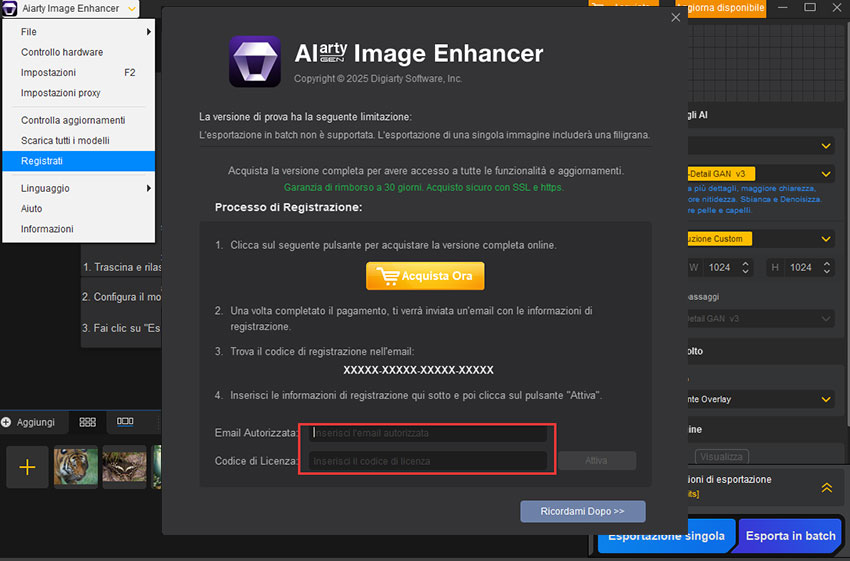This screenshot has height=561, width=850.
Task: Open the top dropdown under AI section
Action: [761, 145]
